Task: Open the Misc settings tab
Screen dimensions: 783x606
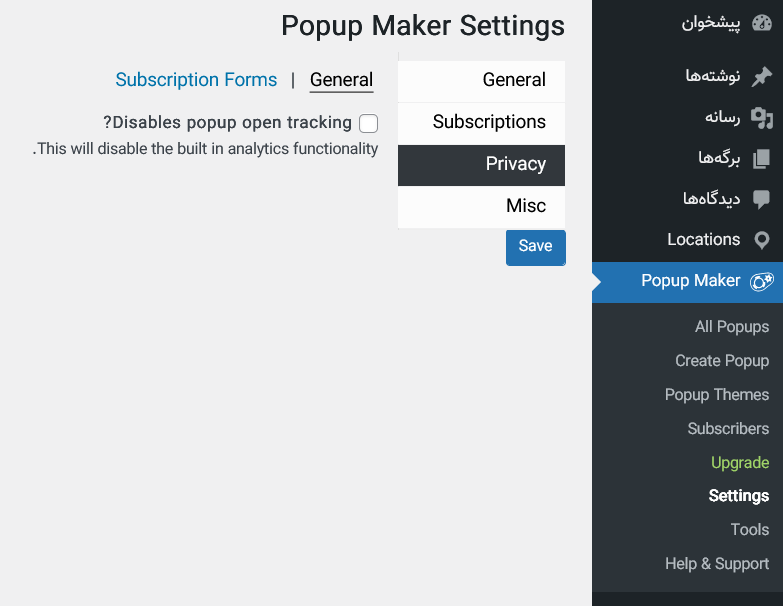Action: (x=481, y=207)
